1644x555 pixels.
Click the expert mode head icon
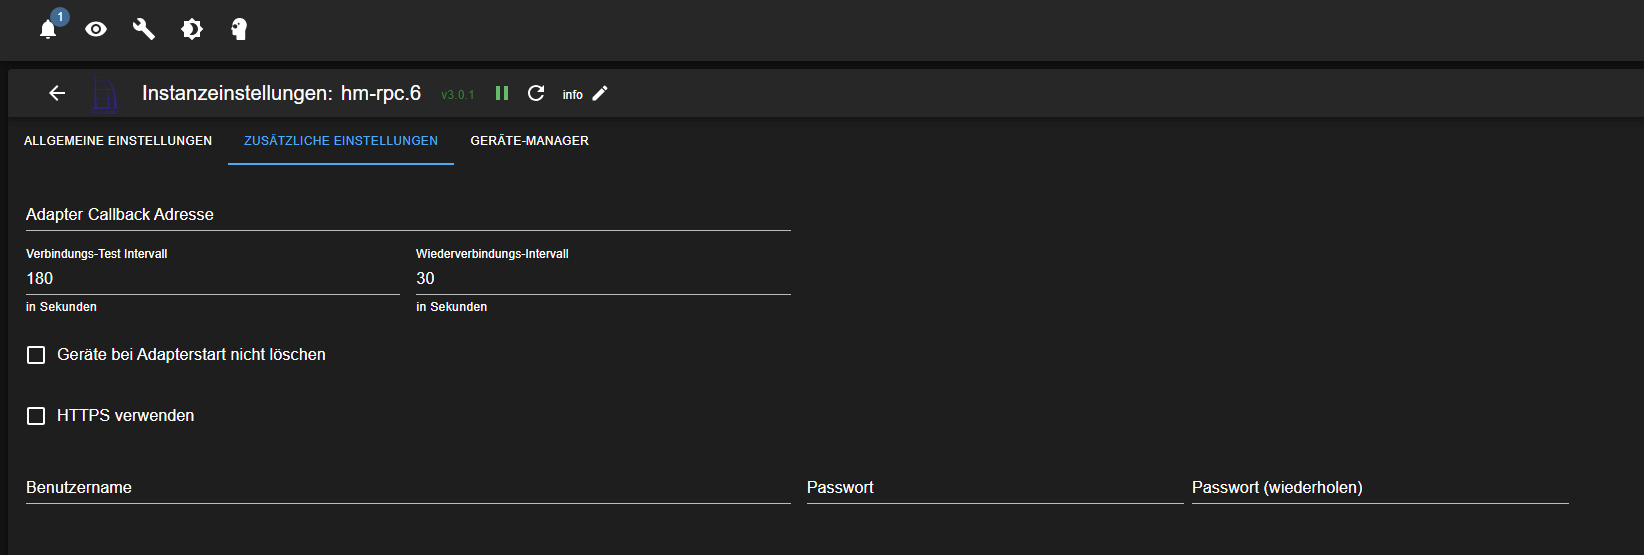[x=239, y=29]
